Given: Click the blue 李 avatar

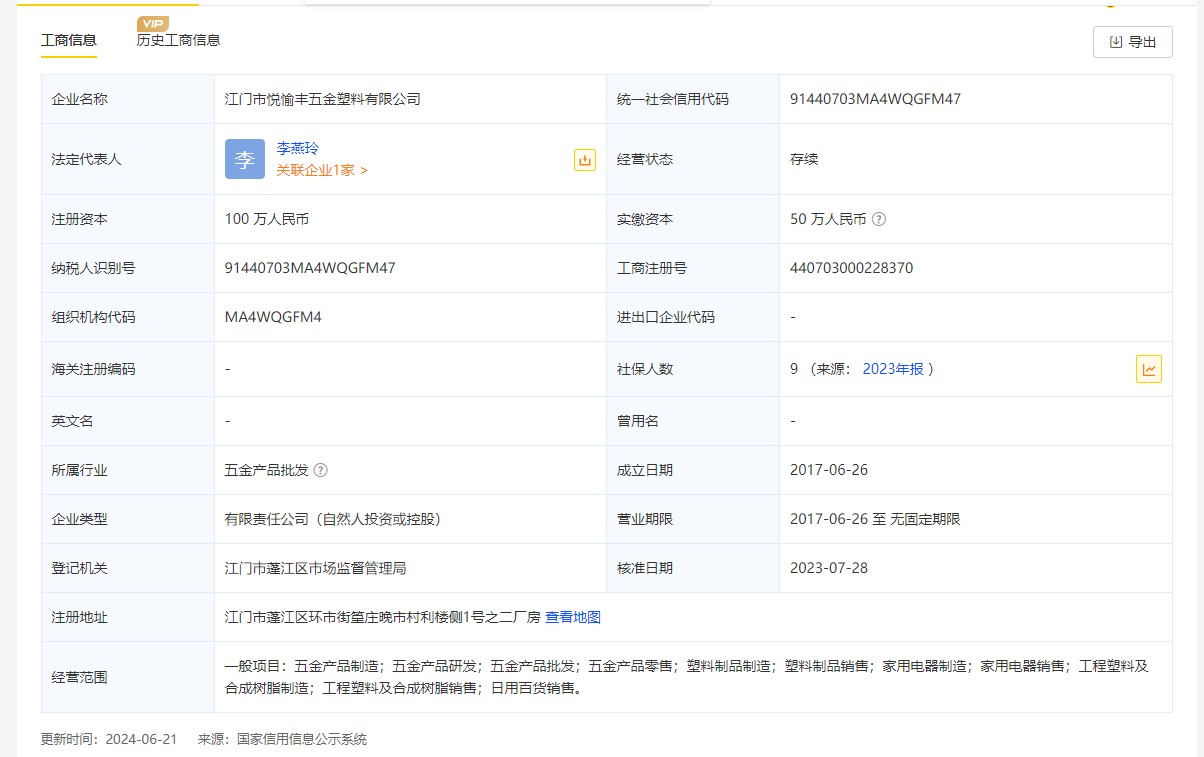Looking at the screenshot, I should [245, 159].
